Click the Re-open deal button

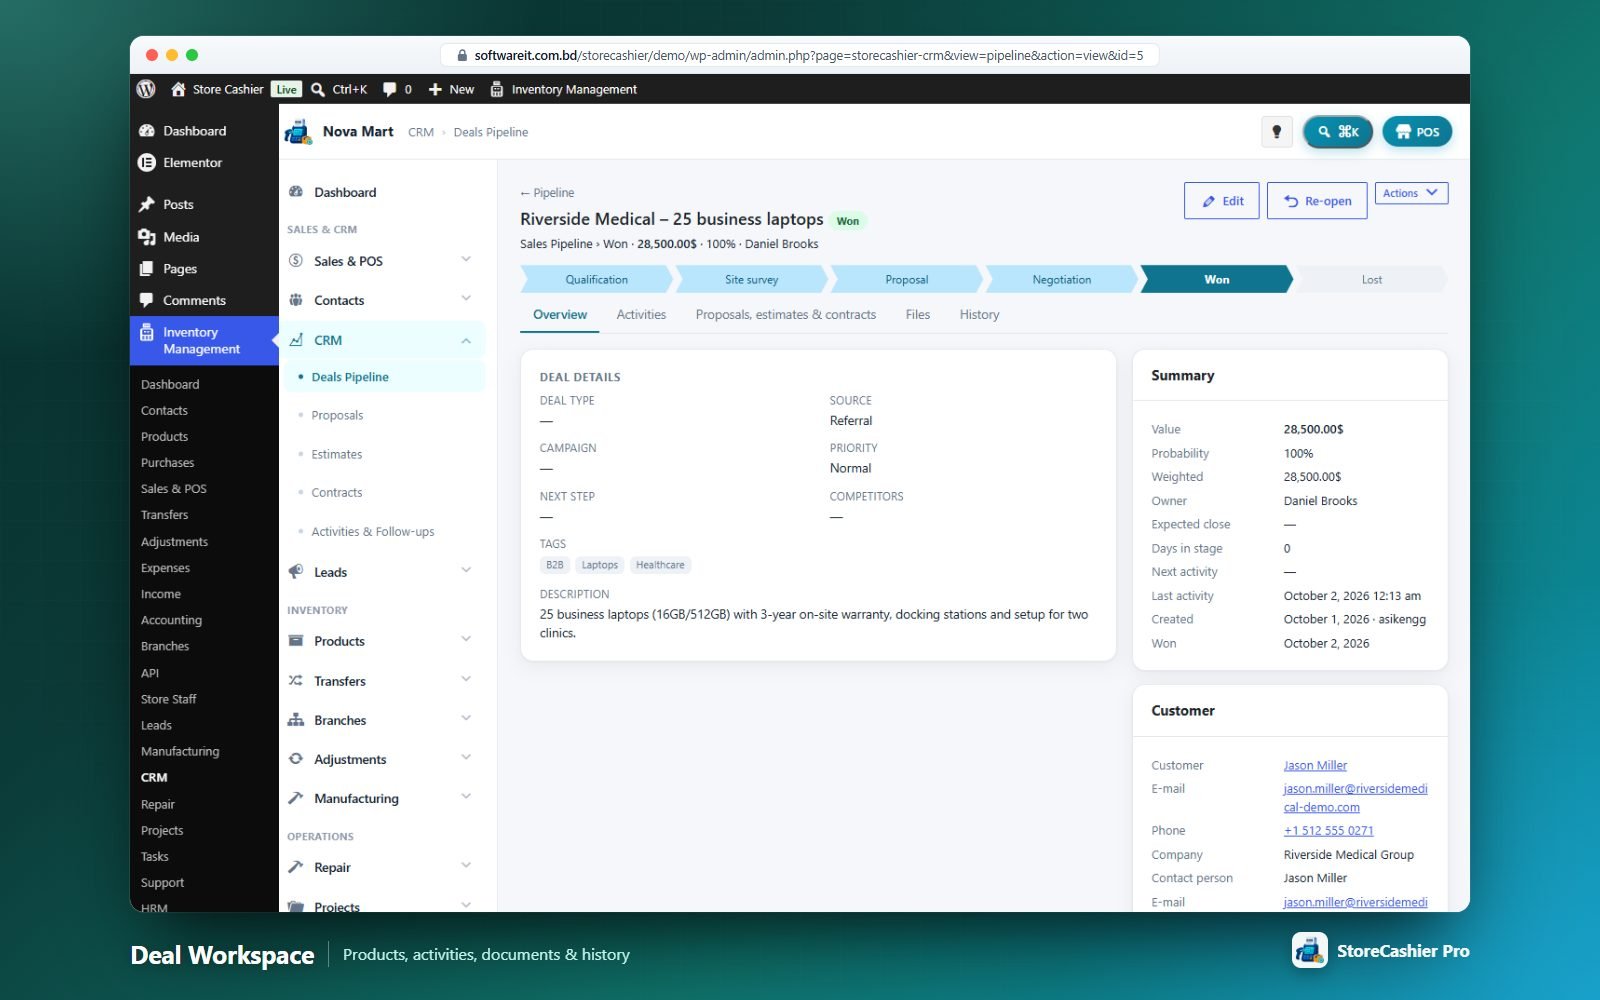pos(1317,201)
